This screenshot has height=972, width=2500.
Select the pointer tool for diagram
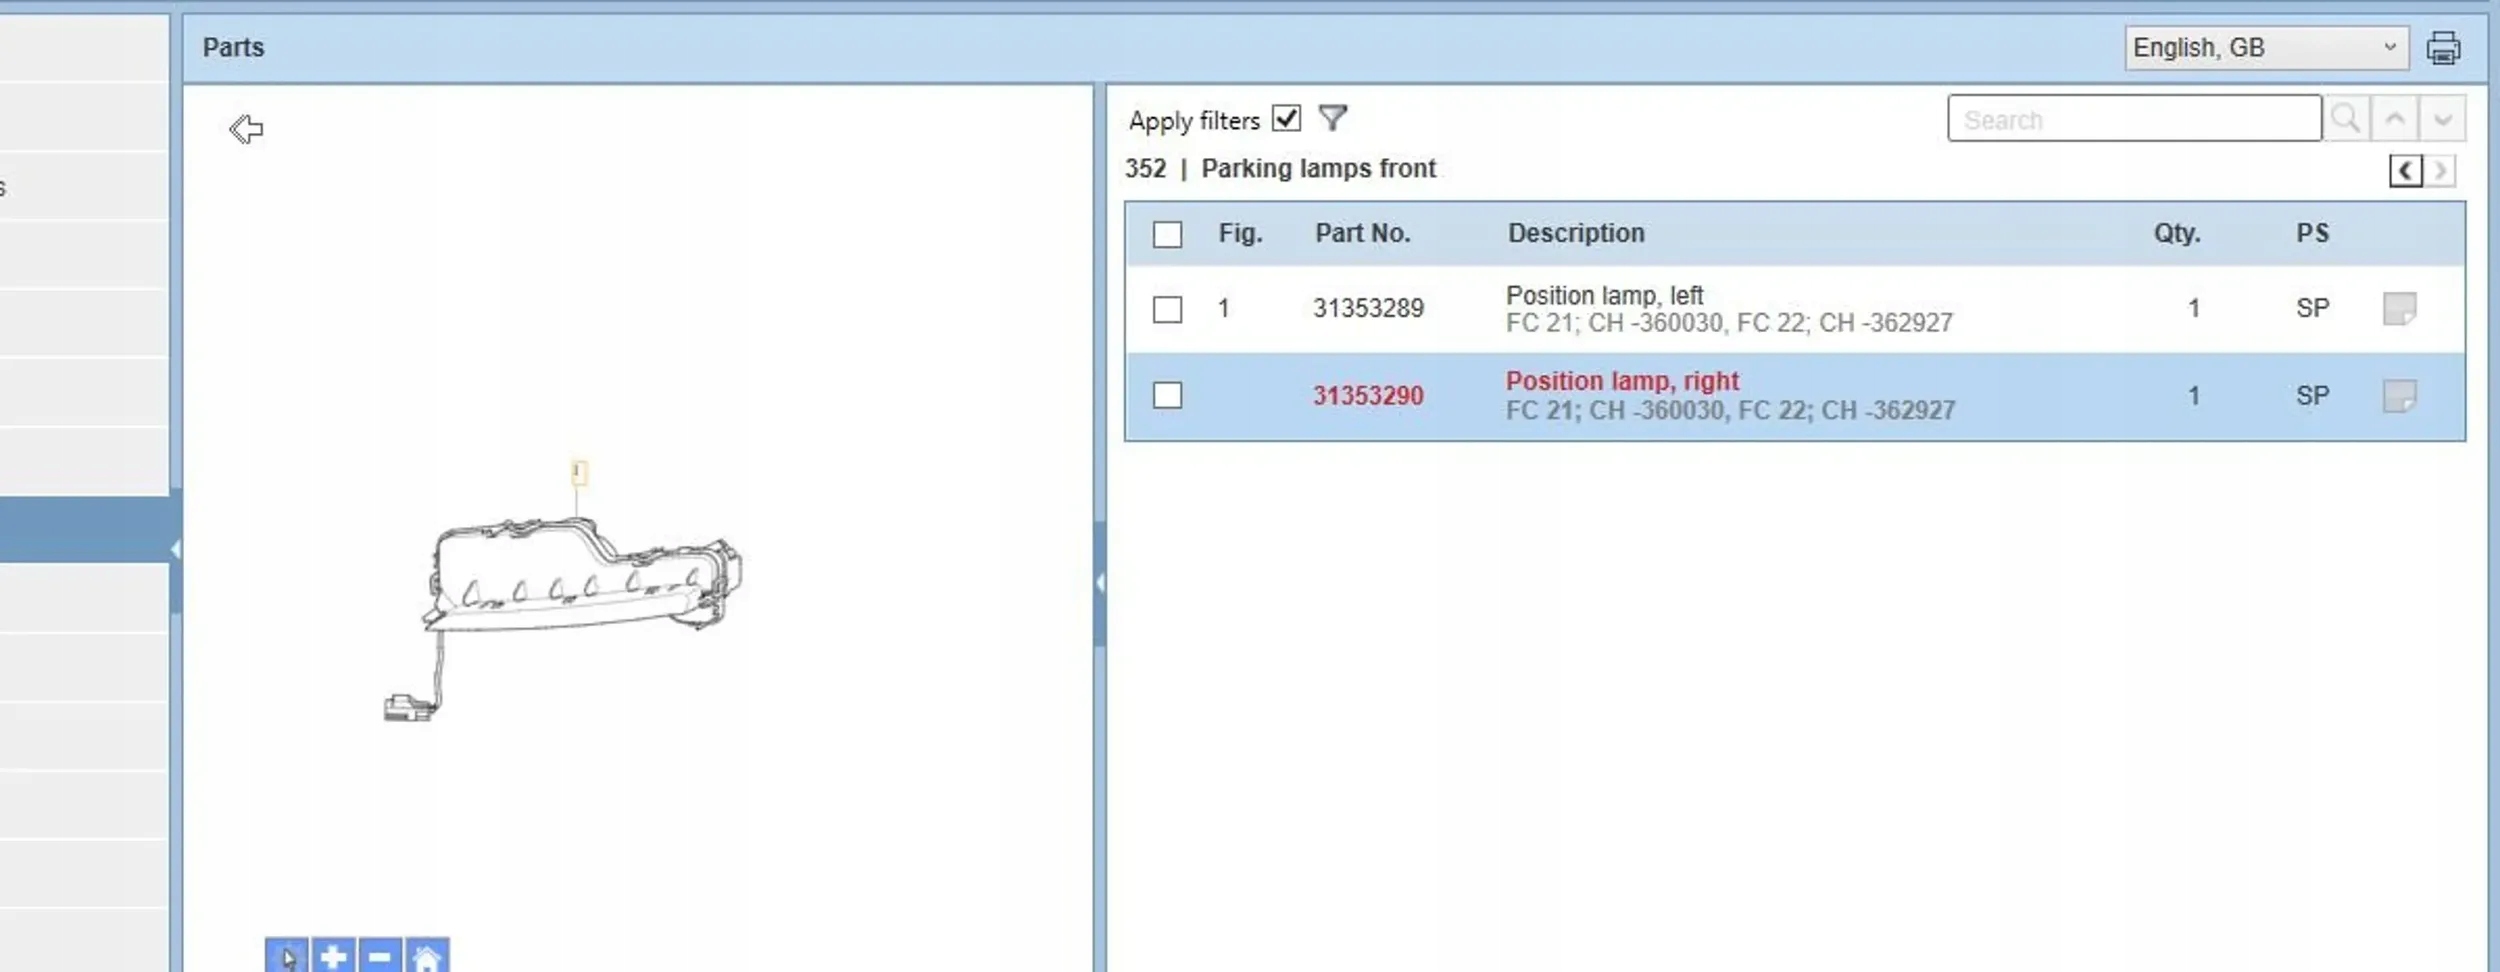pyautogui.click(x=287, y=957)
